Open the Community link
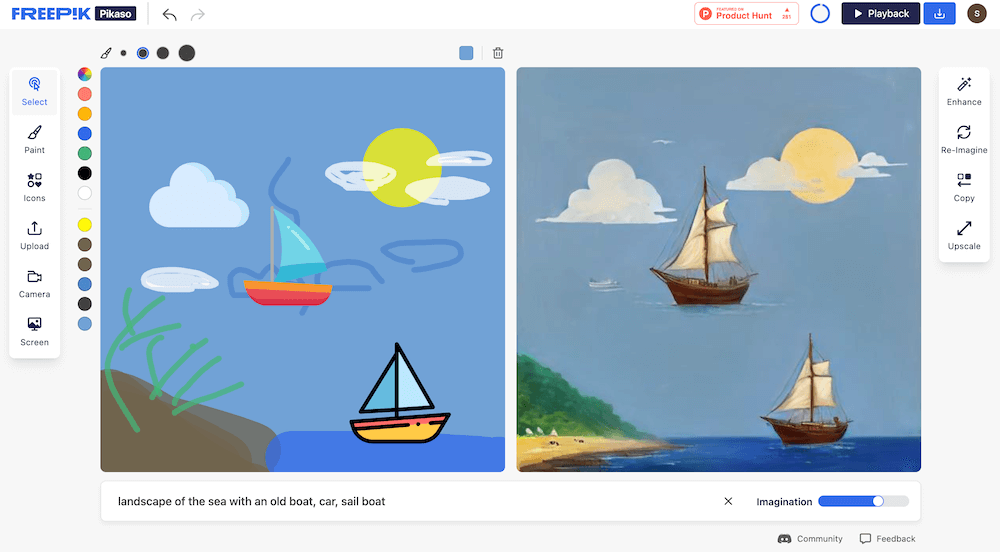This screenshot has width=1000, height=552. [810, 539]
